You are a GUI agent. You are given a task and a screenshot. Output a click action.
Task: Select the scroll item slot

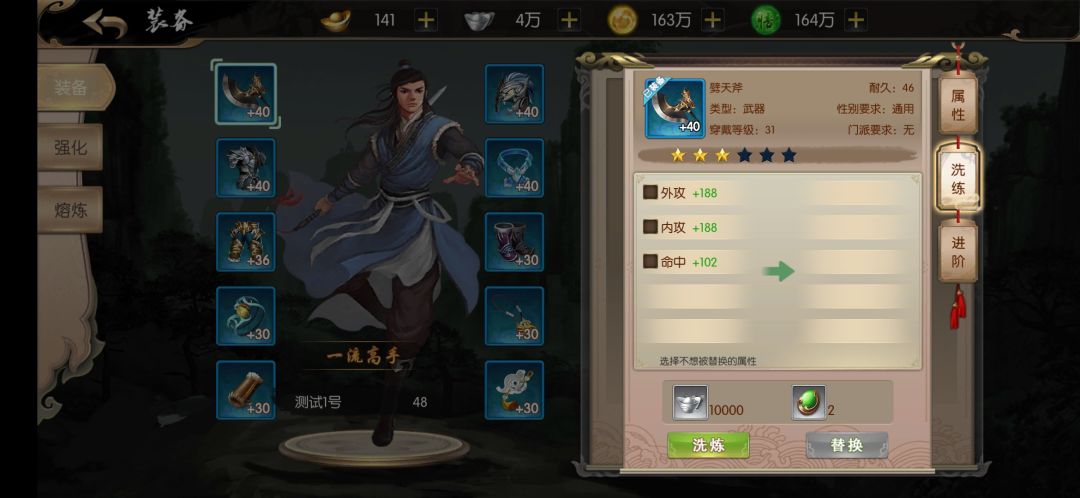[x=246, y=390]
